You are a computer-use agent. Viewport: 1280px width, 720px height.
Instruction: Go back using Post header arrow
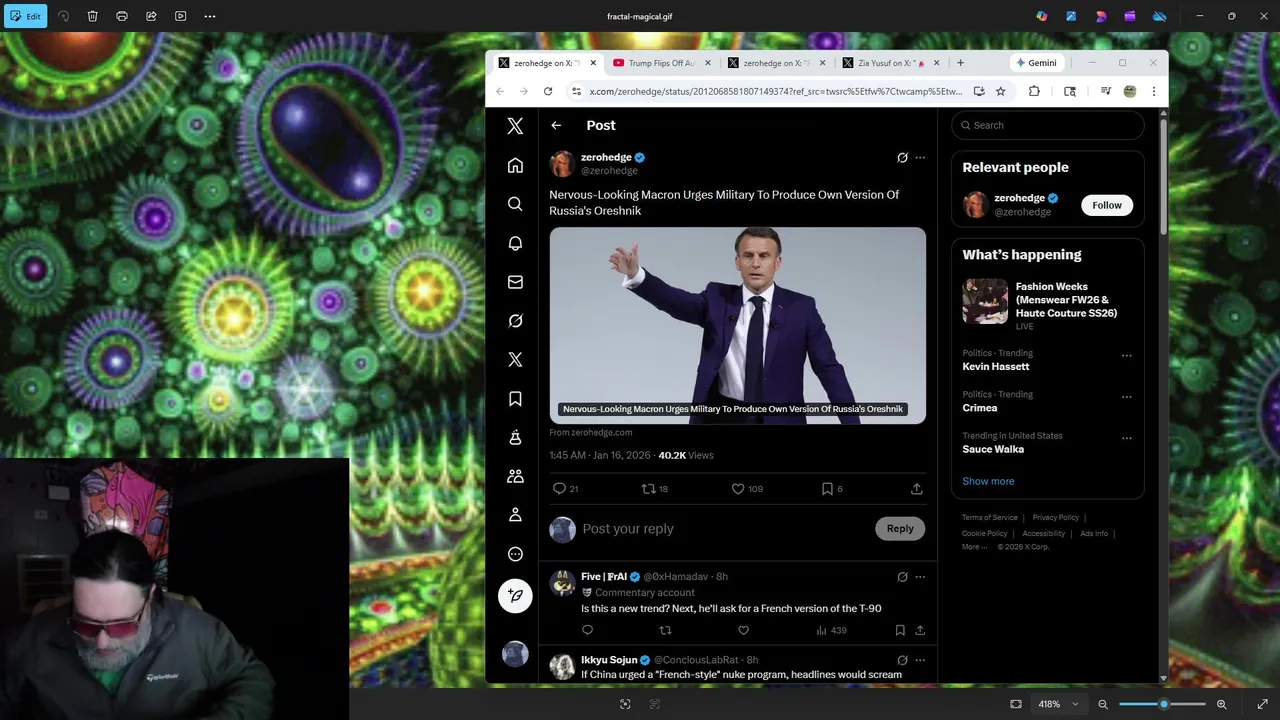556,125
